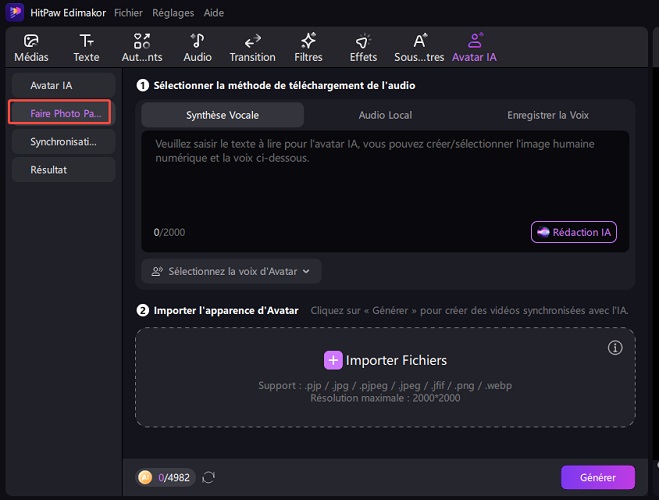
Task: Select the Synthèse Vocale tab
Action: tap(222, 115)
